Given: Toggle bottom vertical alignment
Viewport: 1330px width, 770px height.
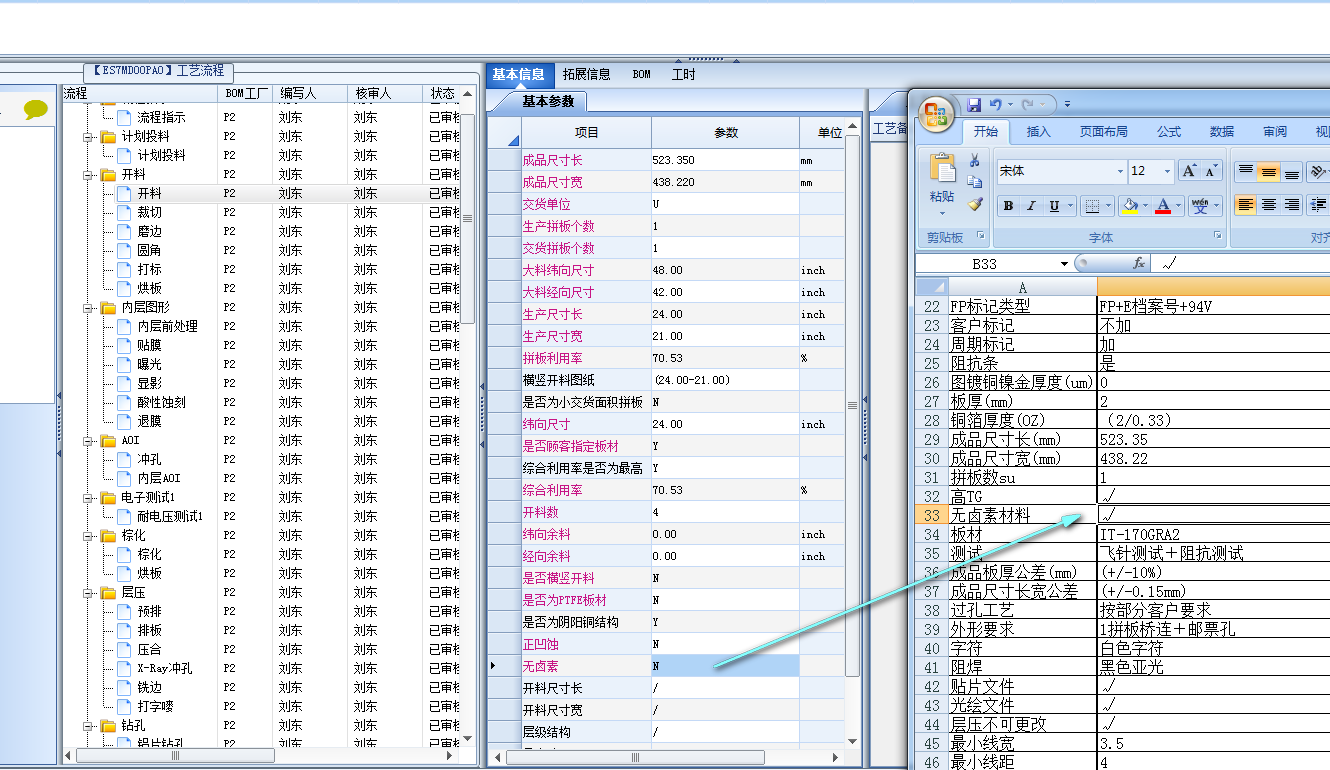Looking at the screenshot, I should coord(1292,171).
